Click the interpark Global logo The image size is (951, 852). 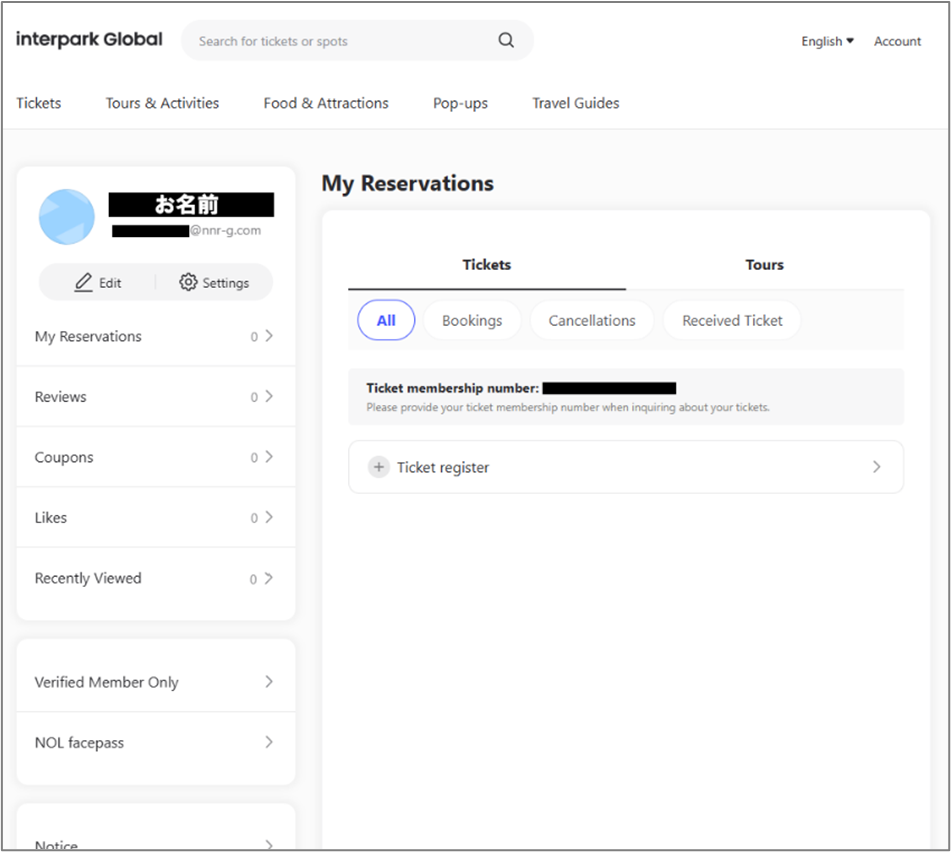(x=89, y=40)
